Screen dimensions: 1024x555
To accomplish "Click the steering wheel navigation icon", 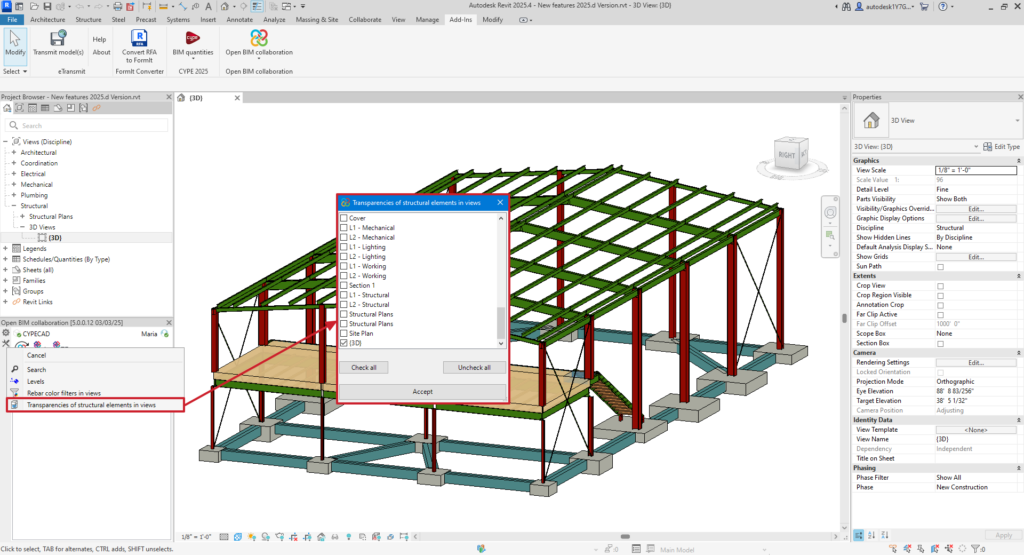I will click(830, 213).
